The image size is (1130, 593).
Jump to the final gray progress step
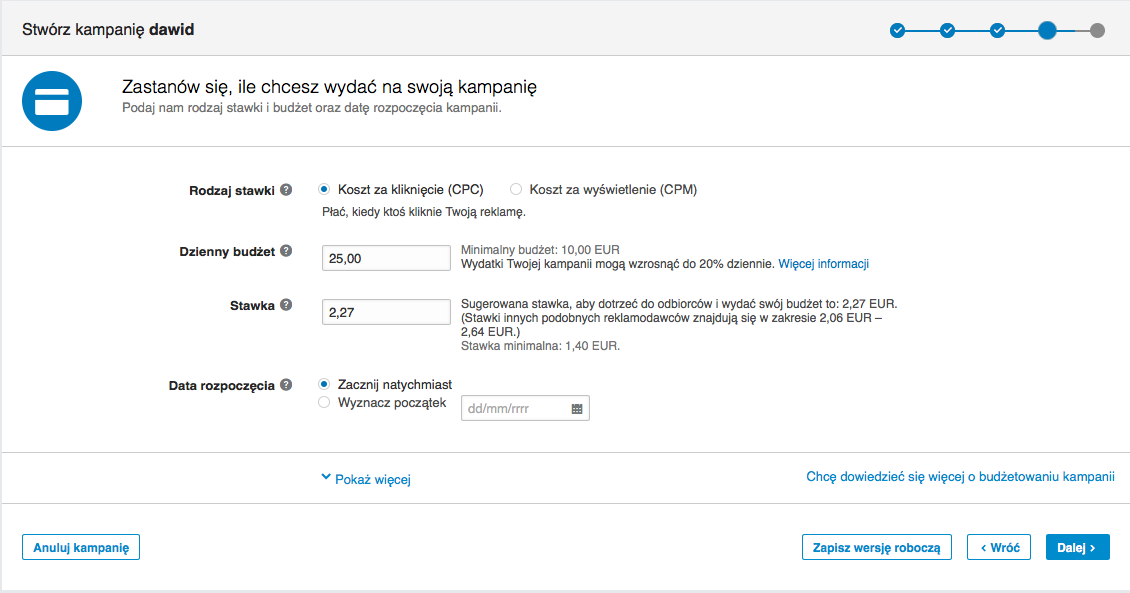click(1097, 30)
